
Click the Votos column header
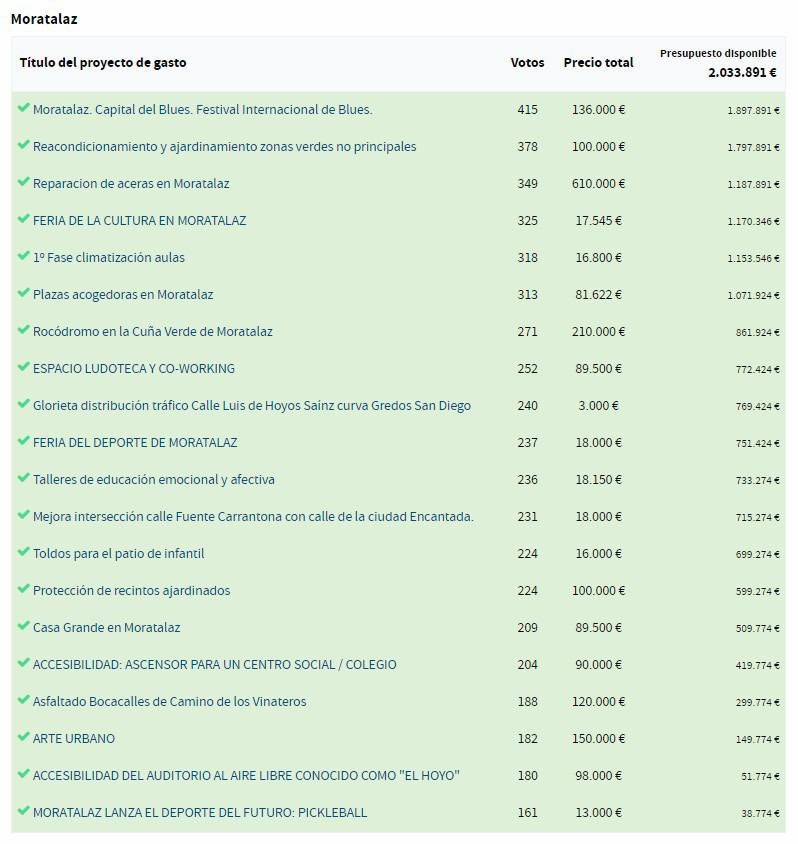[x=527, y=63]
